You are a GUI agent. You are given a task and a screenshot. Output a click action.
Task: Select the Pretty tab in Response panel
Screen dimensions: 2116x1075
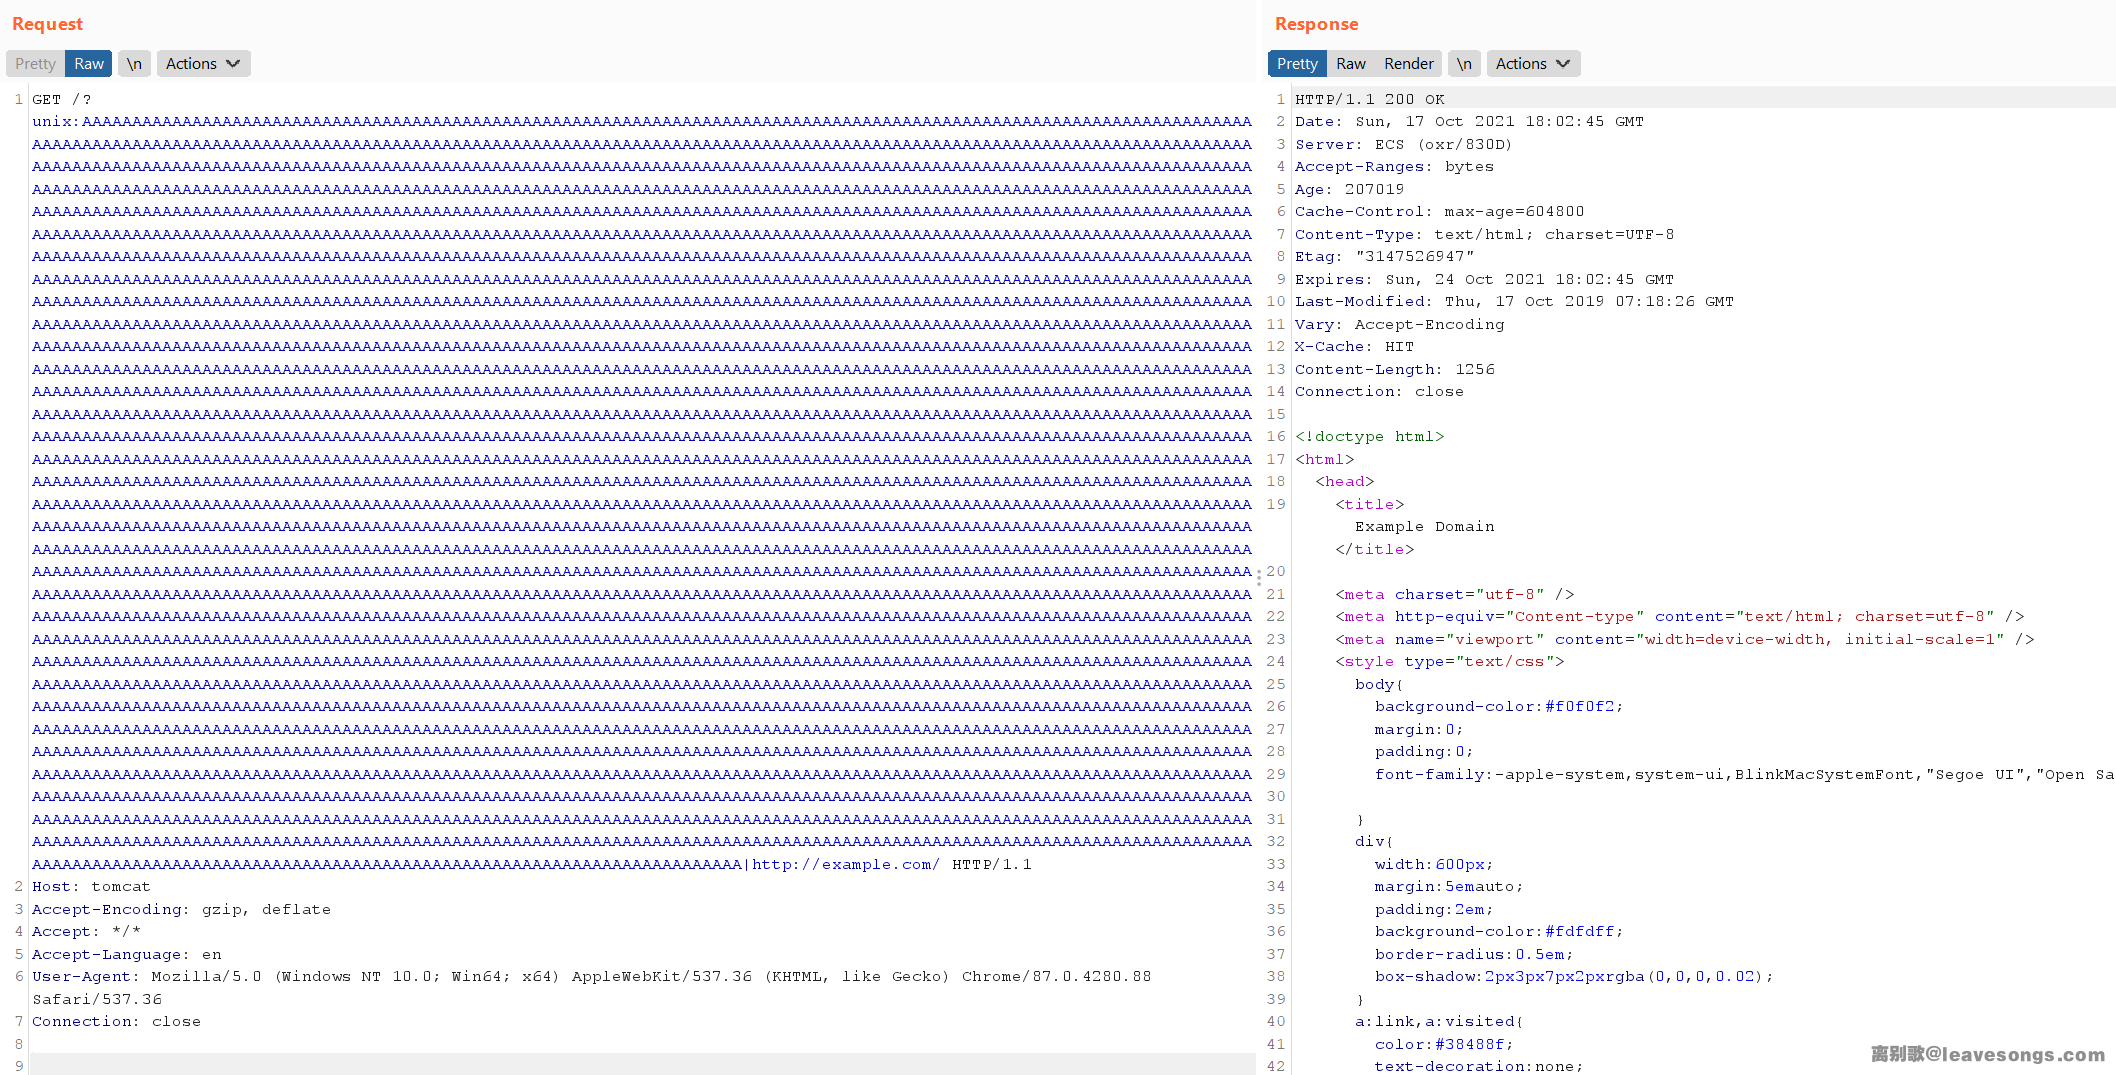tap(1297, 64)
